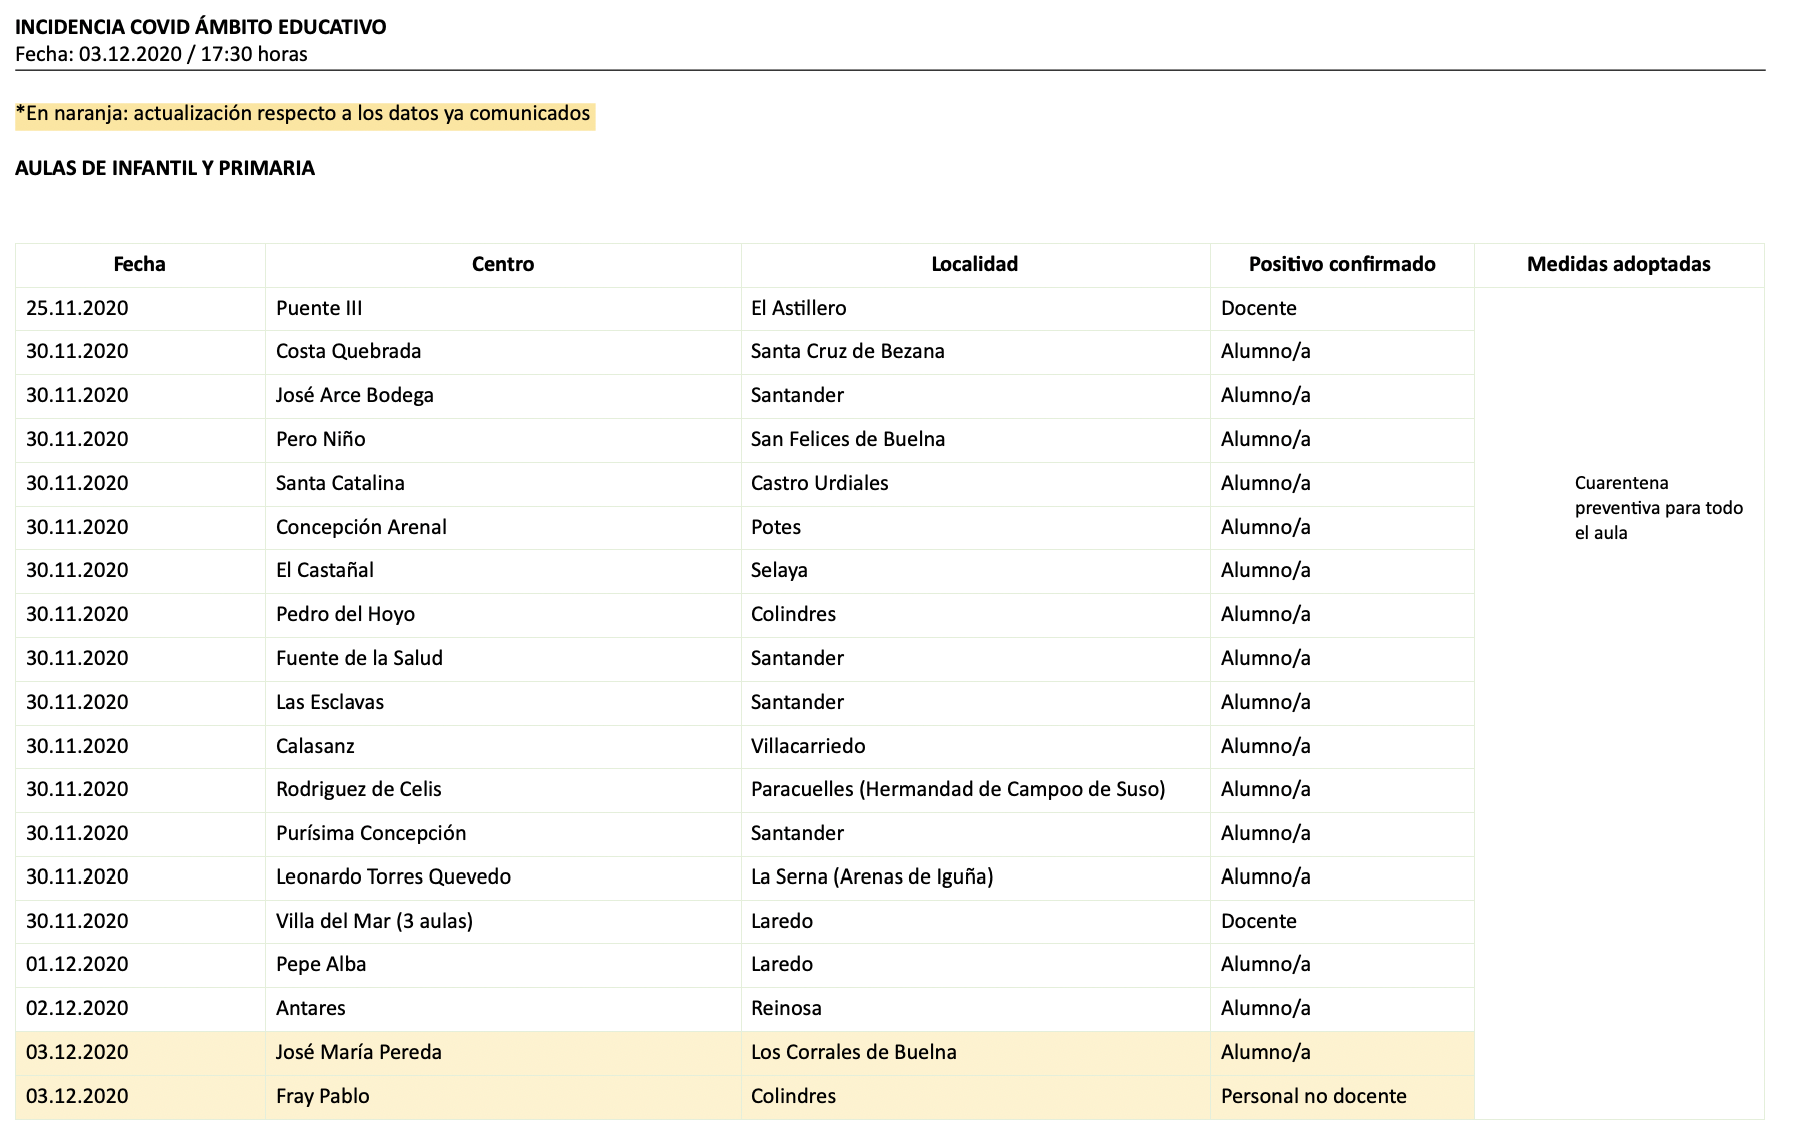
Task: Click the Concepción Arenal cell
Action: pyautogui.click(x=361, y=527)
